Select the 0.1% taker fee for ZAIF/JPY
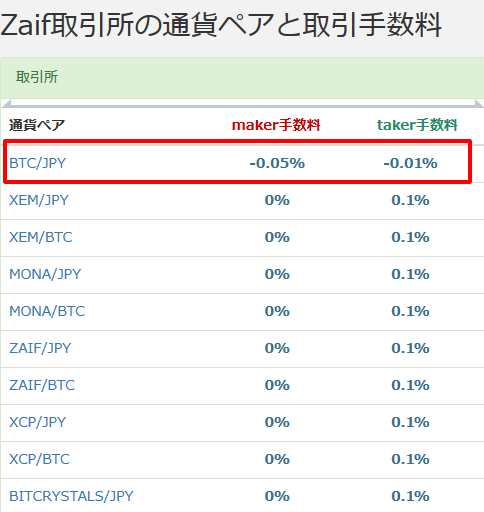This screenshot has height=512, width=484. tap(410, 348)
